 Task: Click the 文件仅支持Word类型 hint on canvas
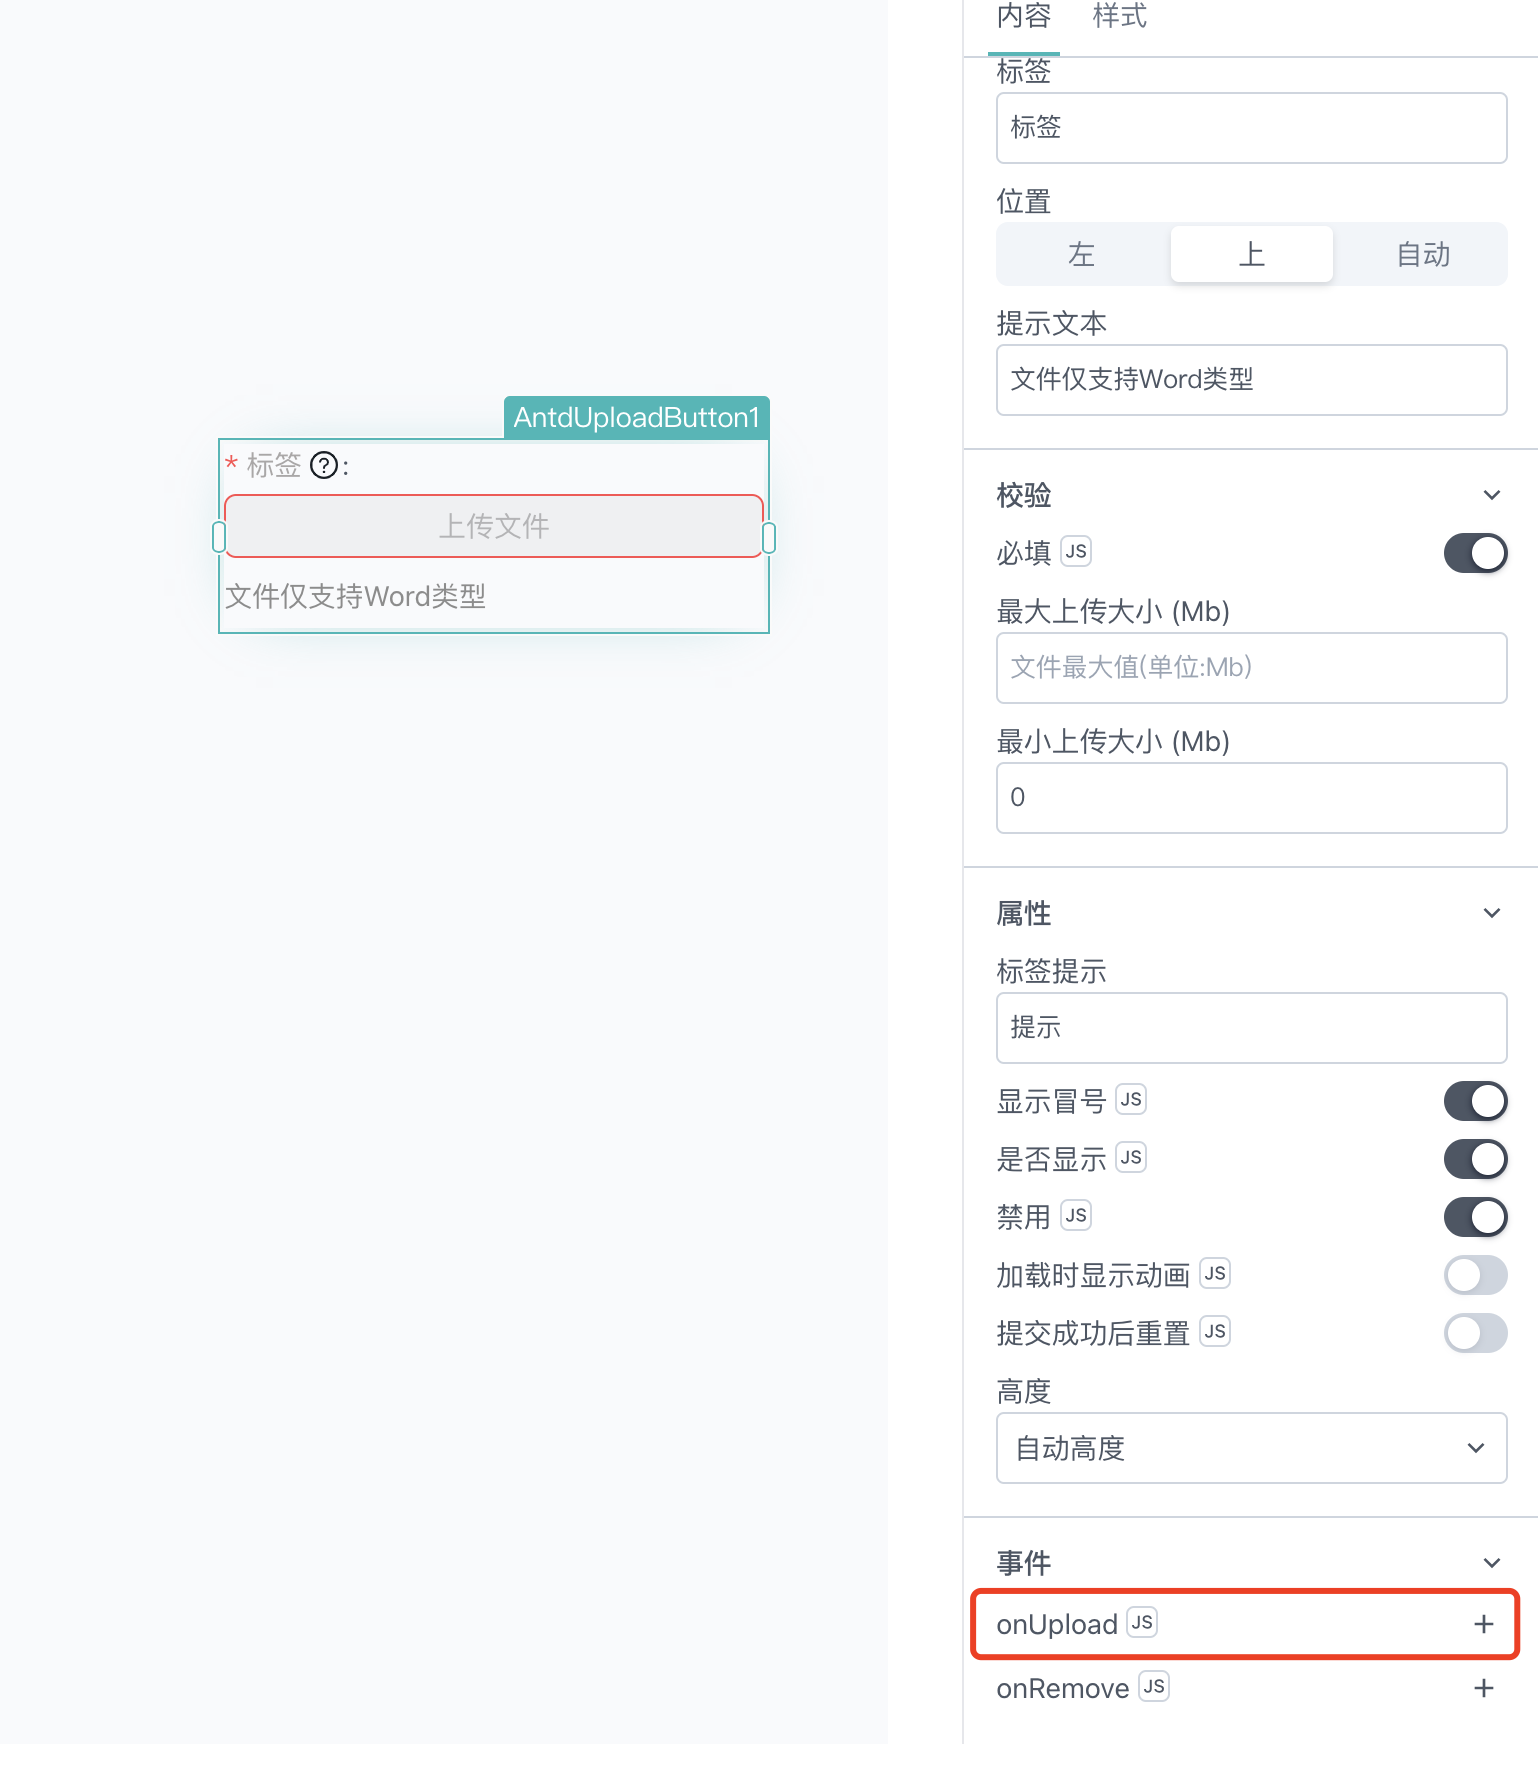[x=355, y=597]
